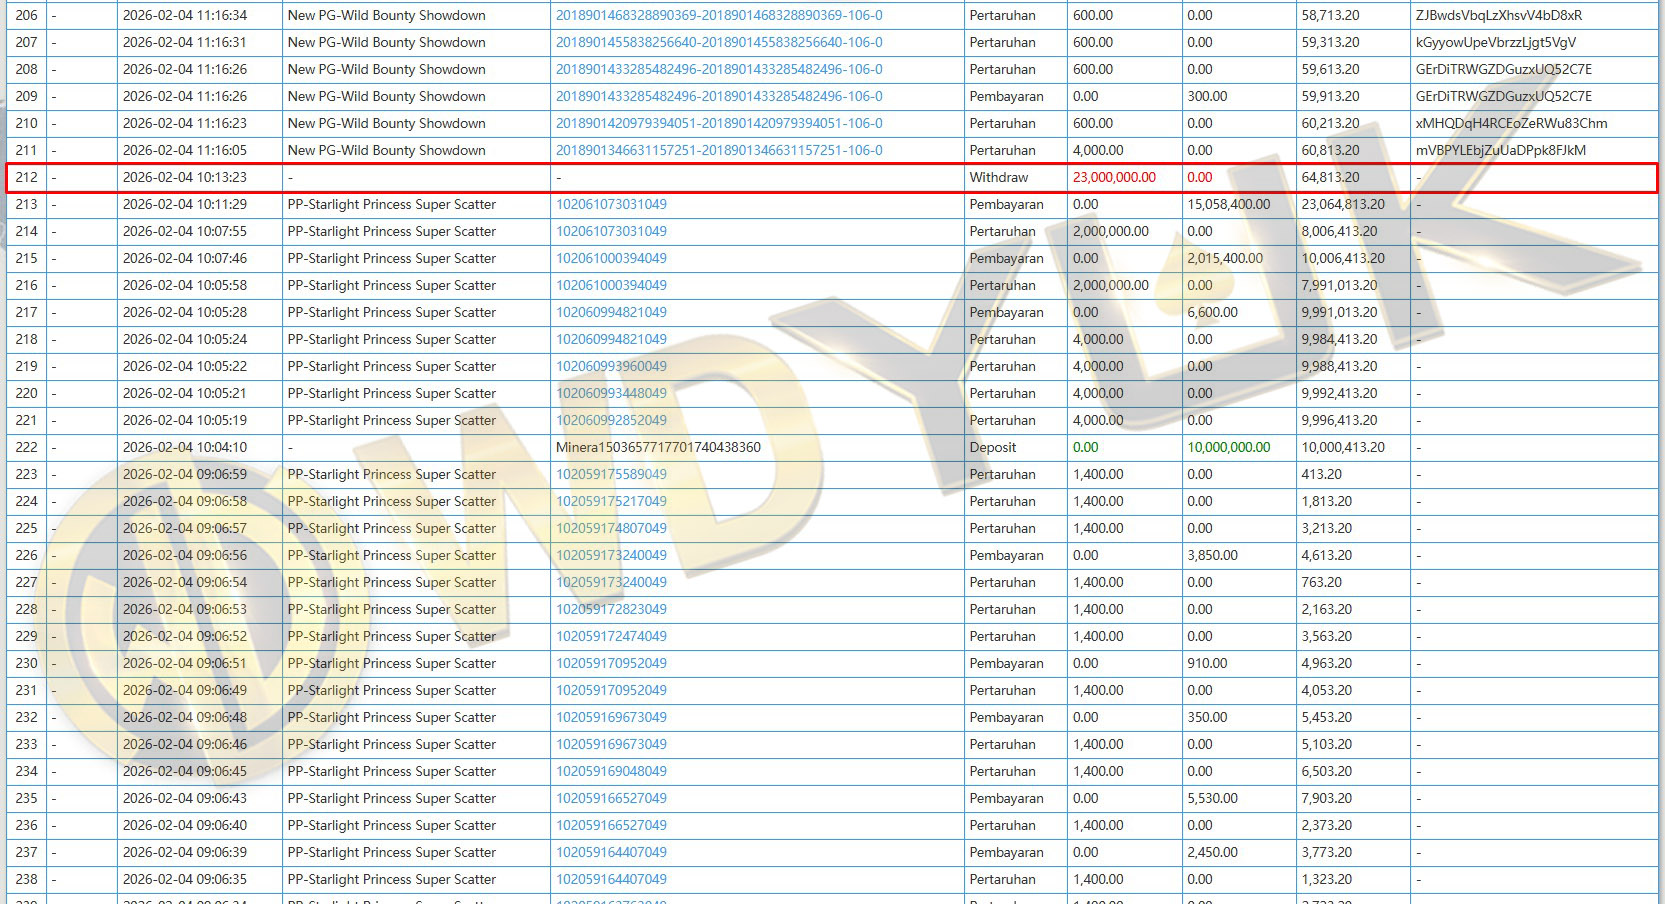
Task: Click the green 10,000,000.00 deposit amount
Action: (x=1228, y=448)
